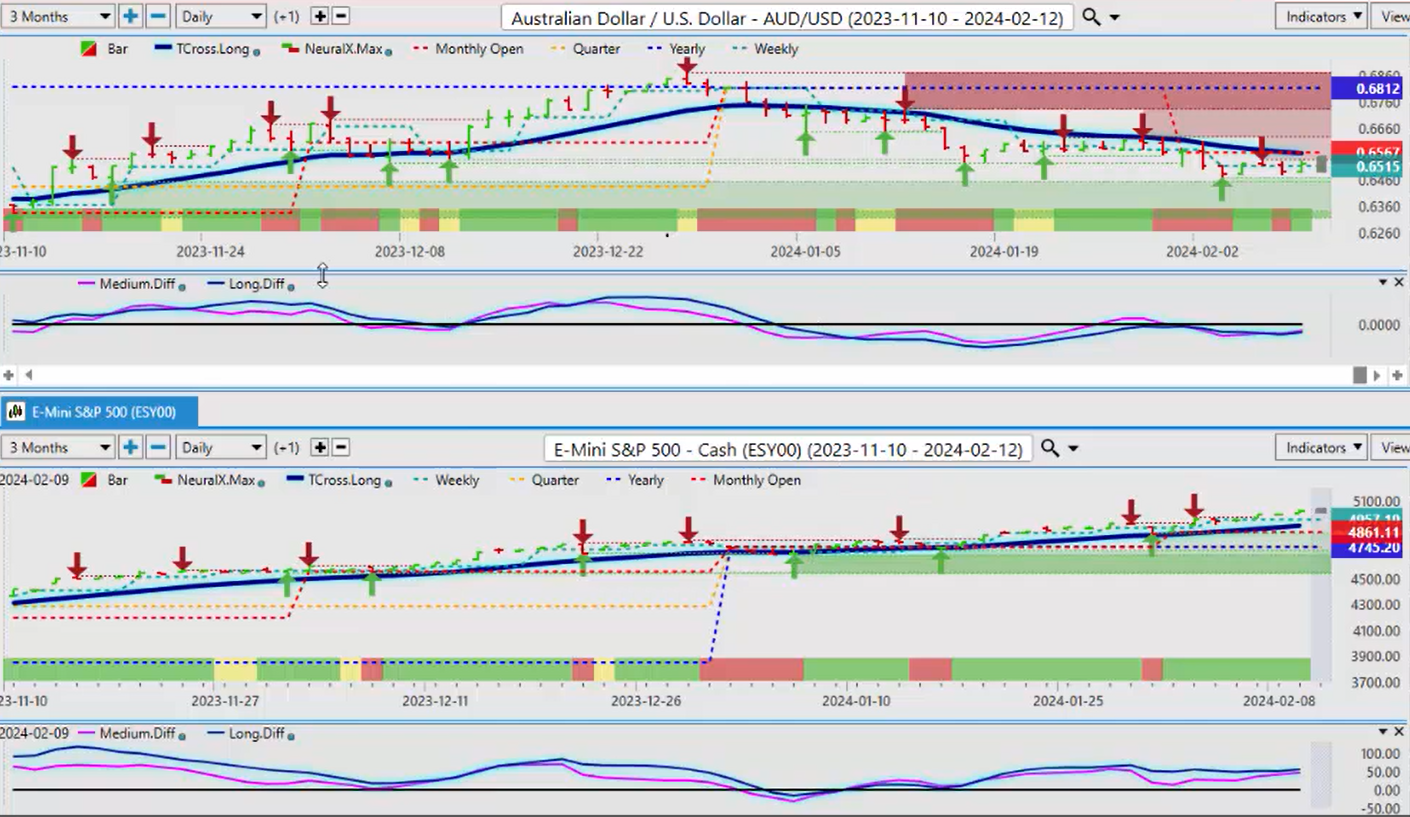The height and width of the screenshot is (817, 1410).
Task: Toggle the Bar legend item in E-Mini chart
Action: tap(103, 480)
